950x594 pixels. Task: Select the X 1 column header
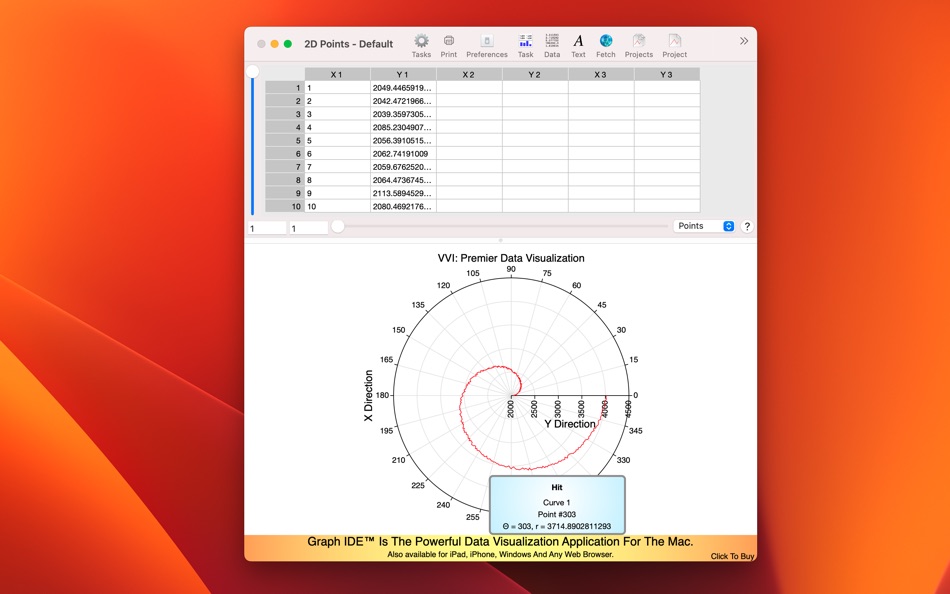[x=337, y=75]
